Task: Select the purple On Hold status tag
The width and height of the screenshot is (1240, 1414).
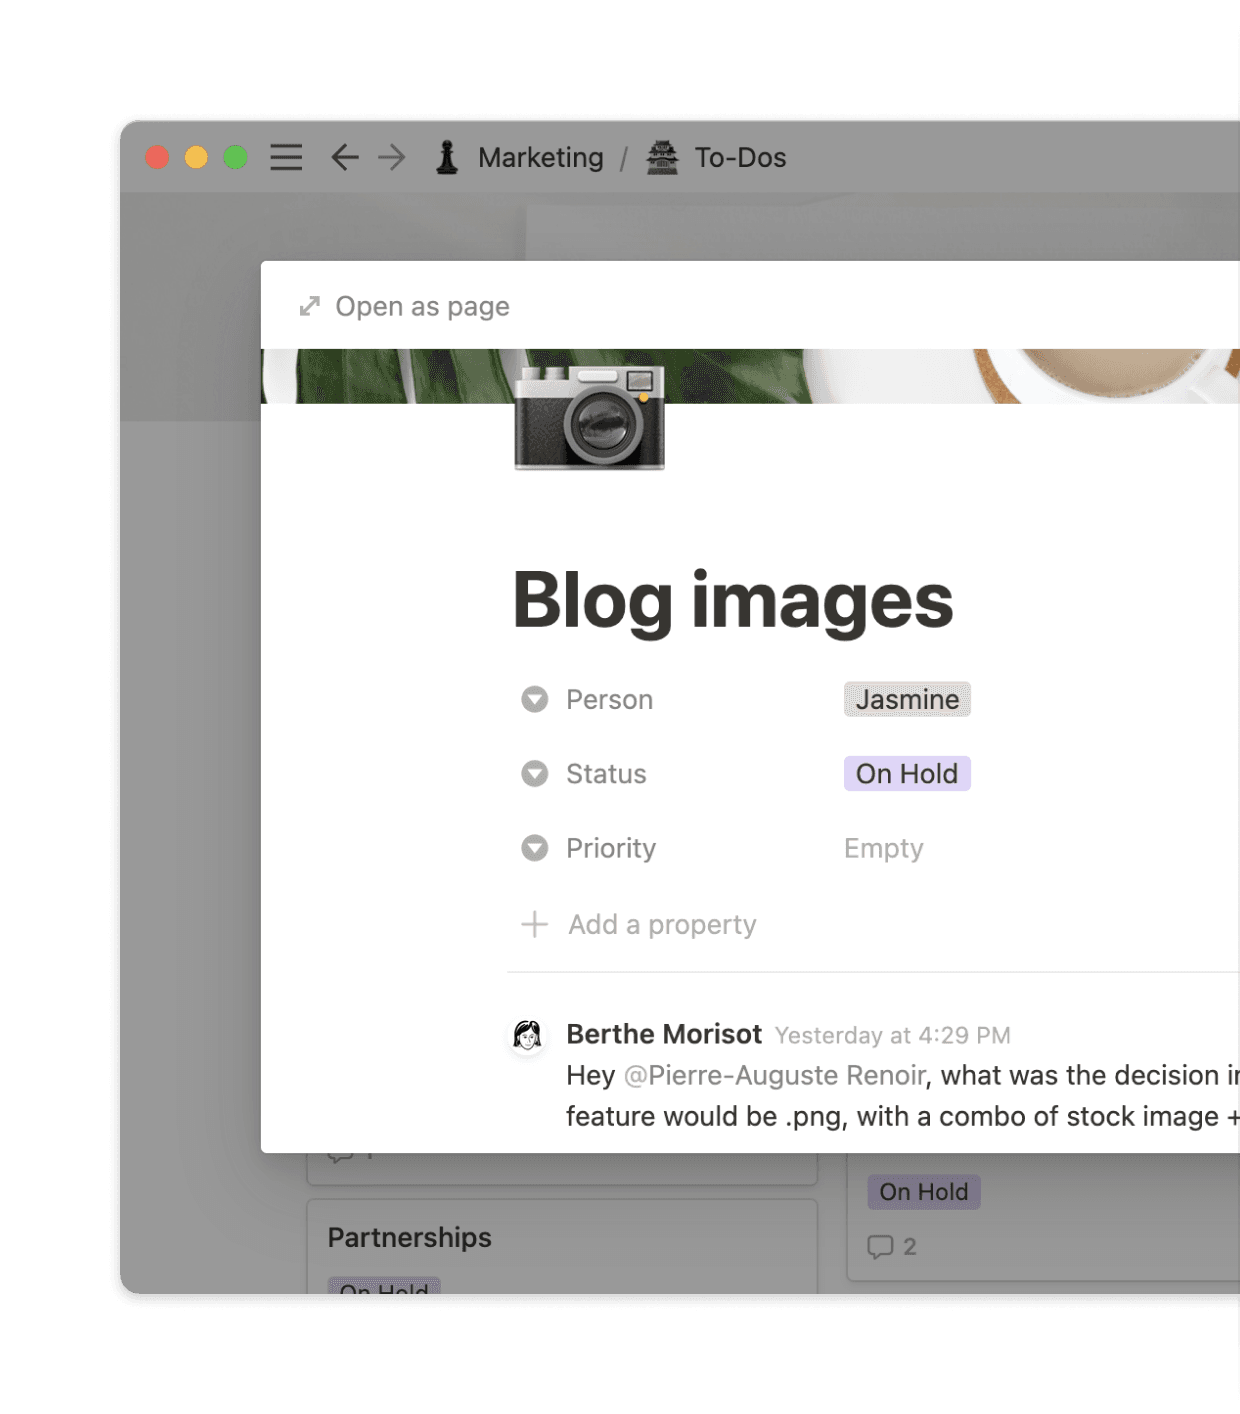Action: click(x=905, y=773)
